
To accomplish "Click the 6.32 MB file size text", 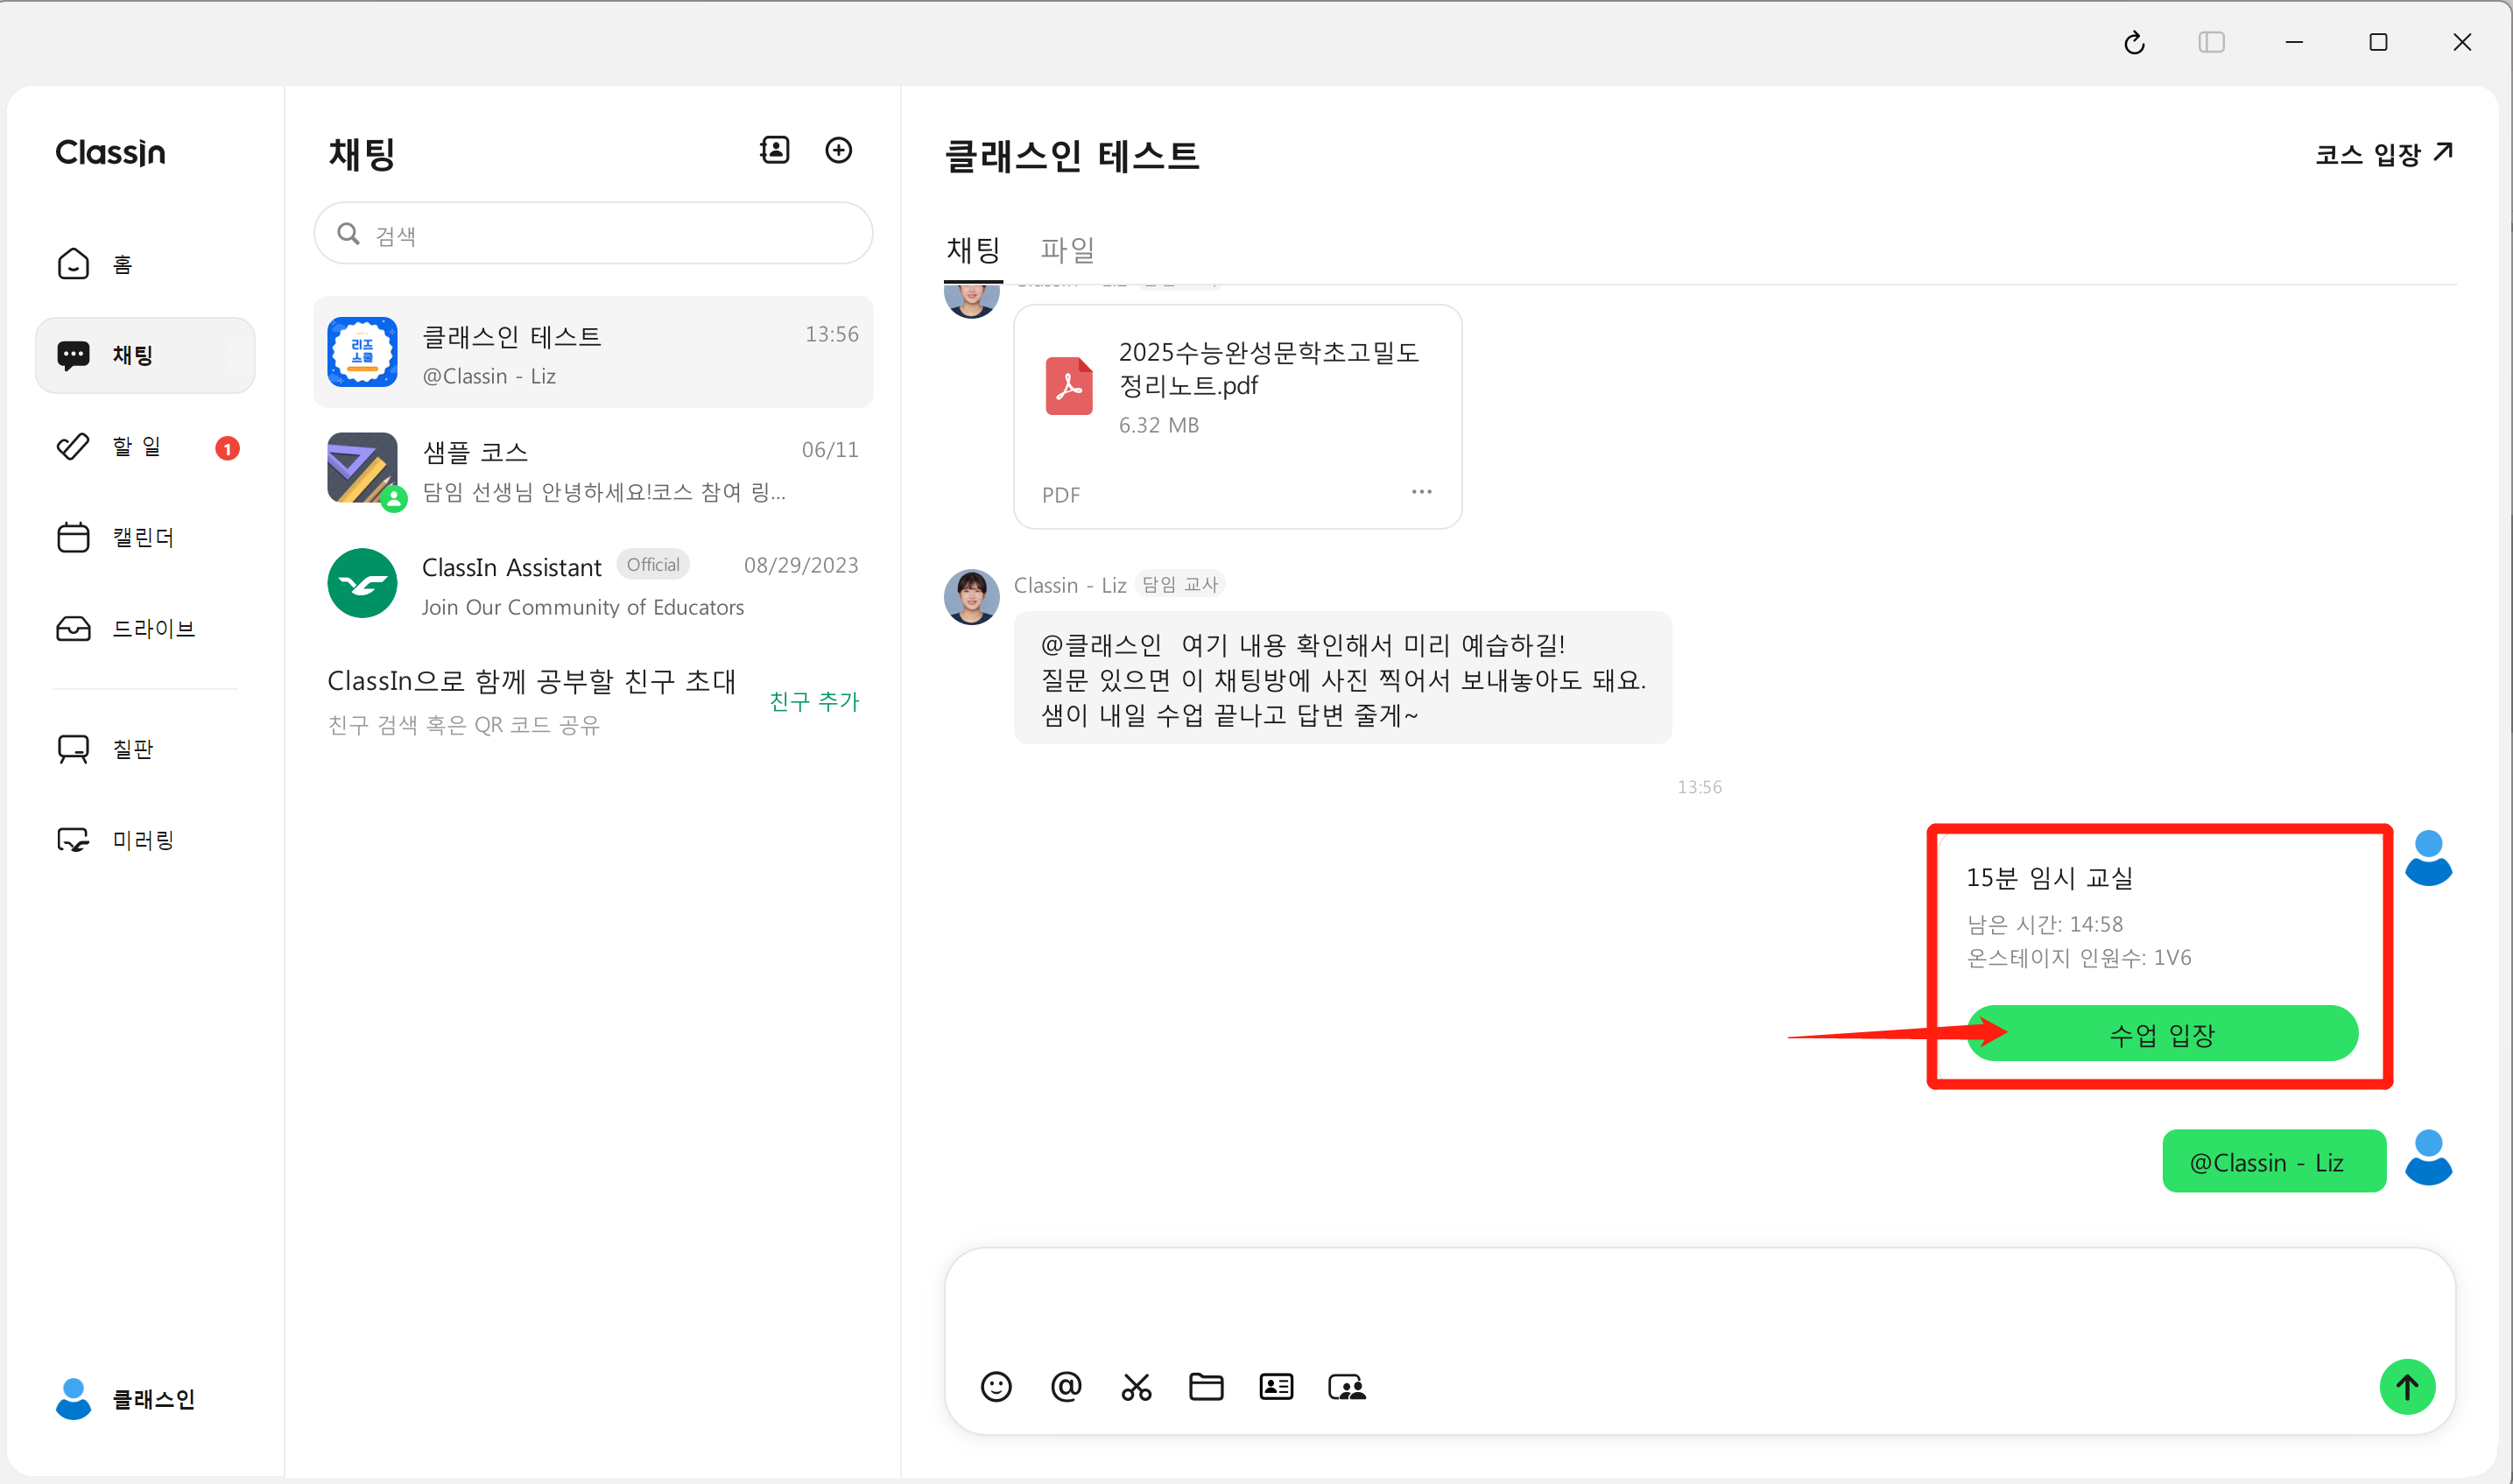I will pyautogui.click(x=1158, y=425).
